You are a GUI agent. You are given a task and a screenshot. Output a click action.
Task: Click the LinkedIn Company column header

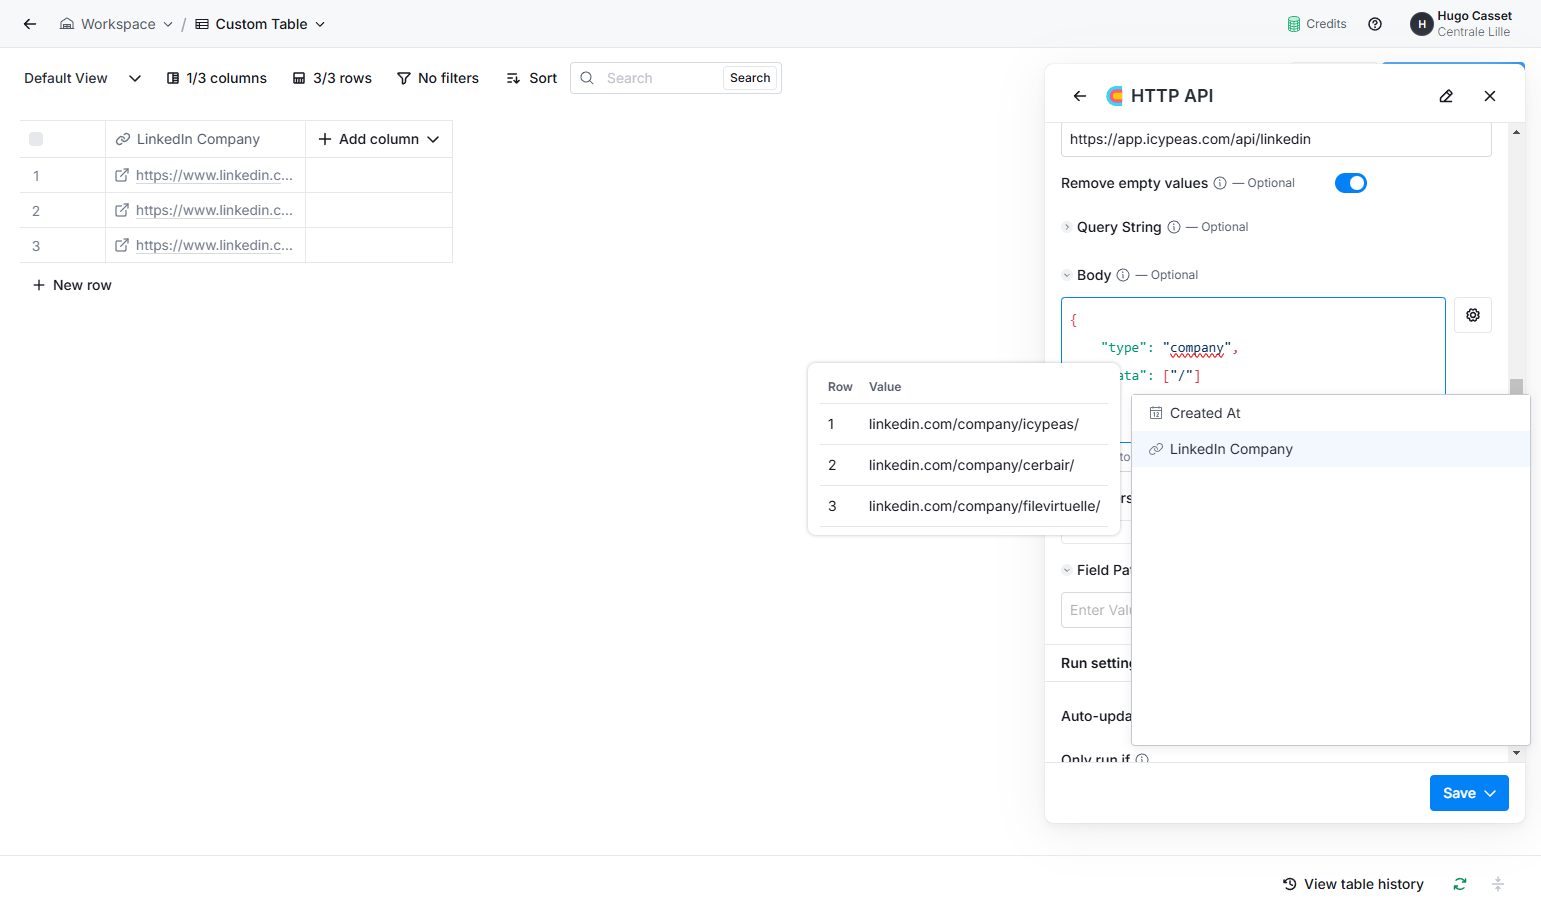(205, 139)
